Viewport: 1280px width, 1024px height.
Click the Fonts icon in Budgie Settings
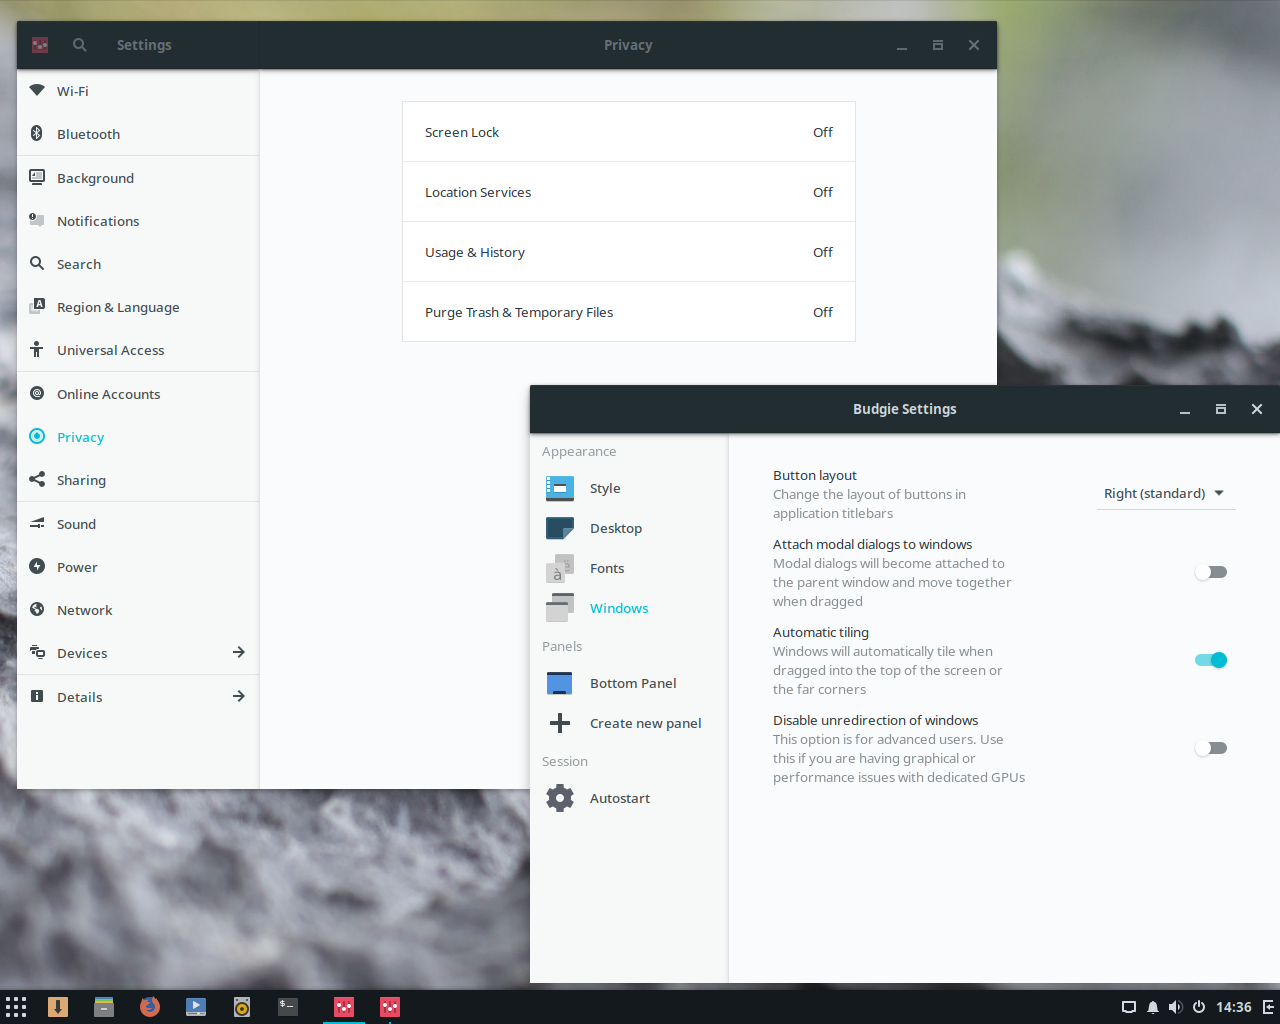[560, 568]
